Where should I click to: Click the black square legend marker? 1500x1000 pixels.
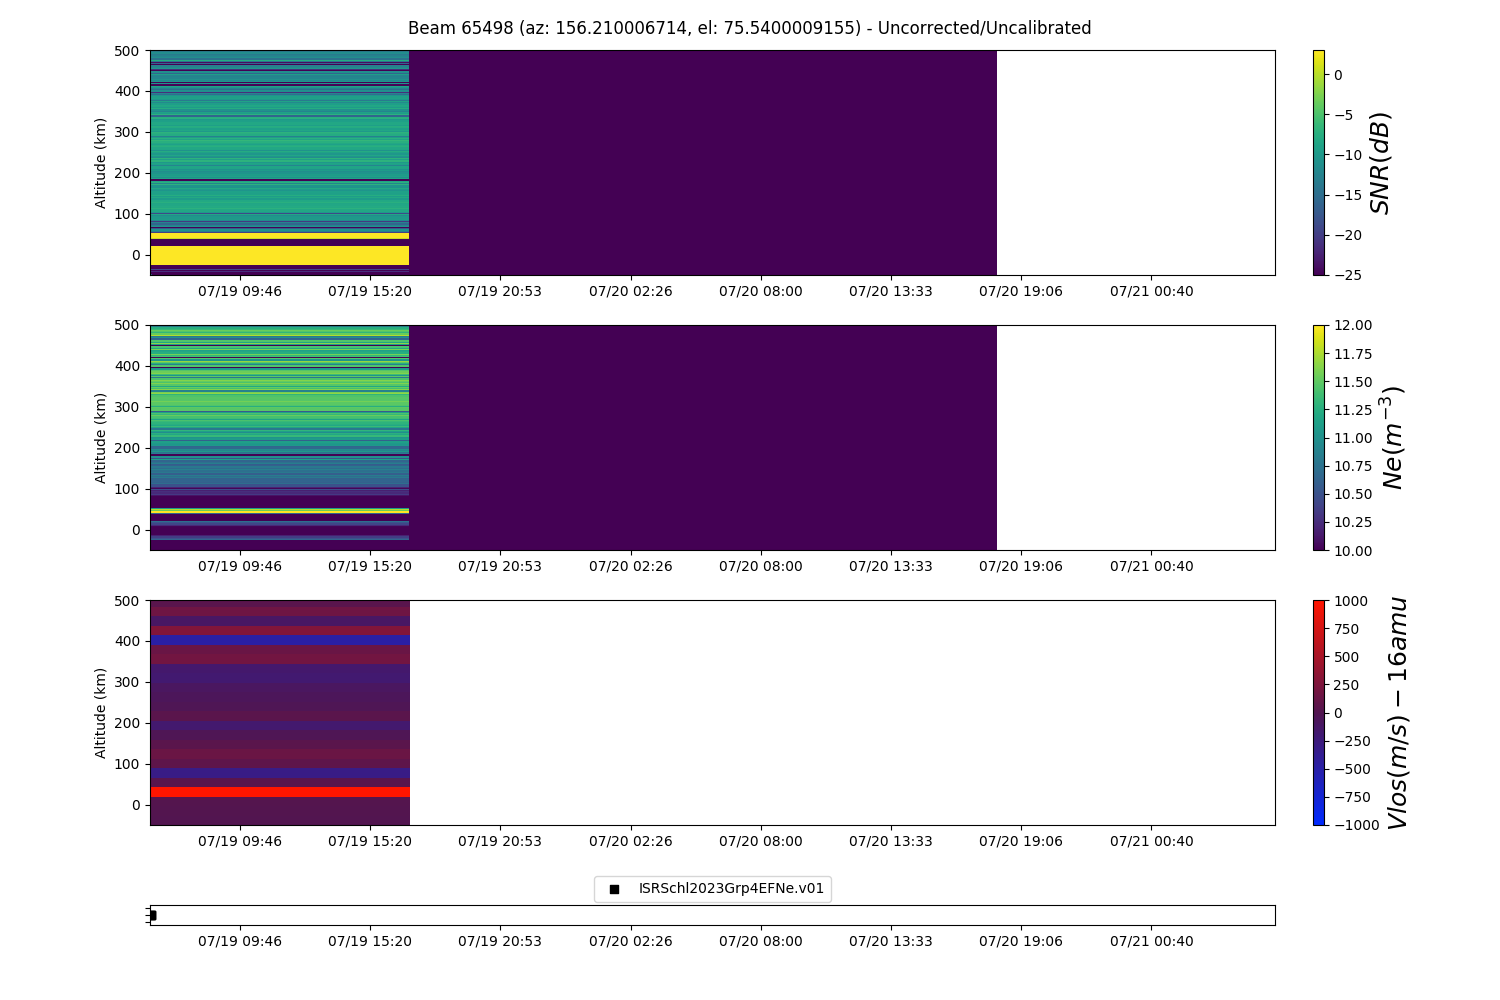pos(614,889)
